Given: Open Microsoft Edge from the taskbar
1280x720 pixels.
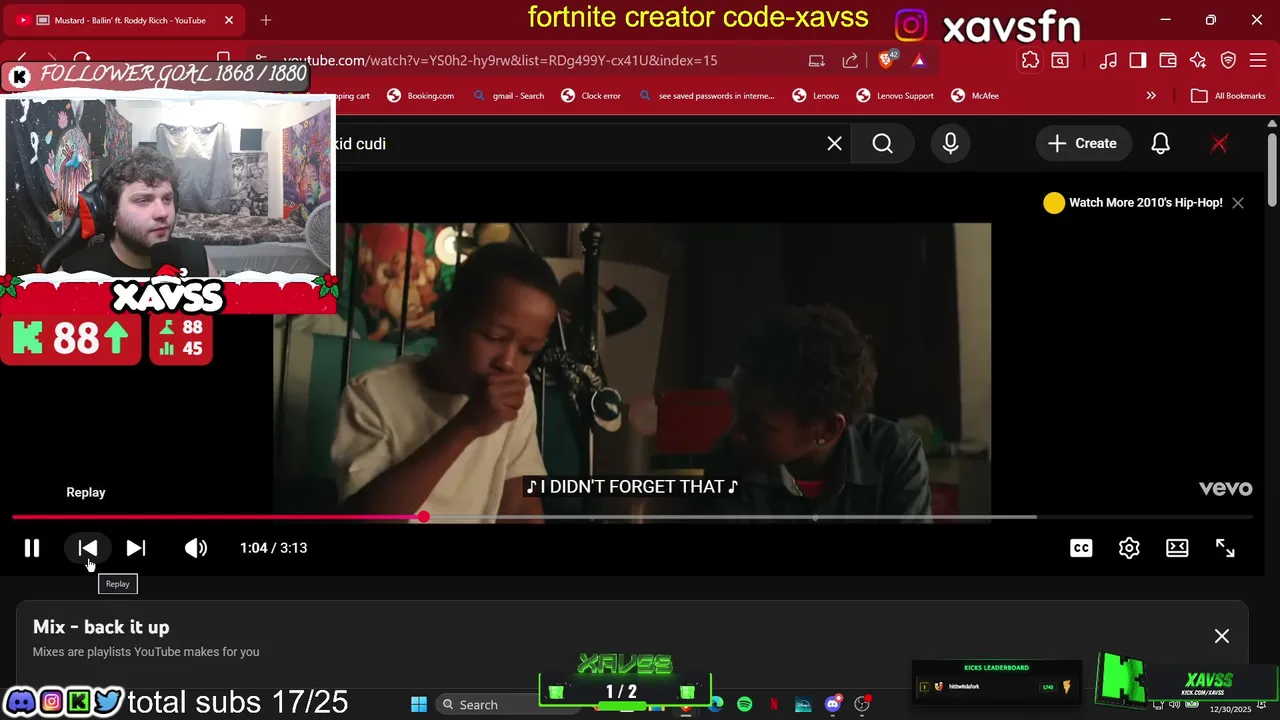Looking at the screenshot, I should [716, 704].
